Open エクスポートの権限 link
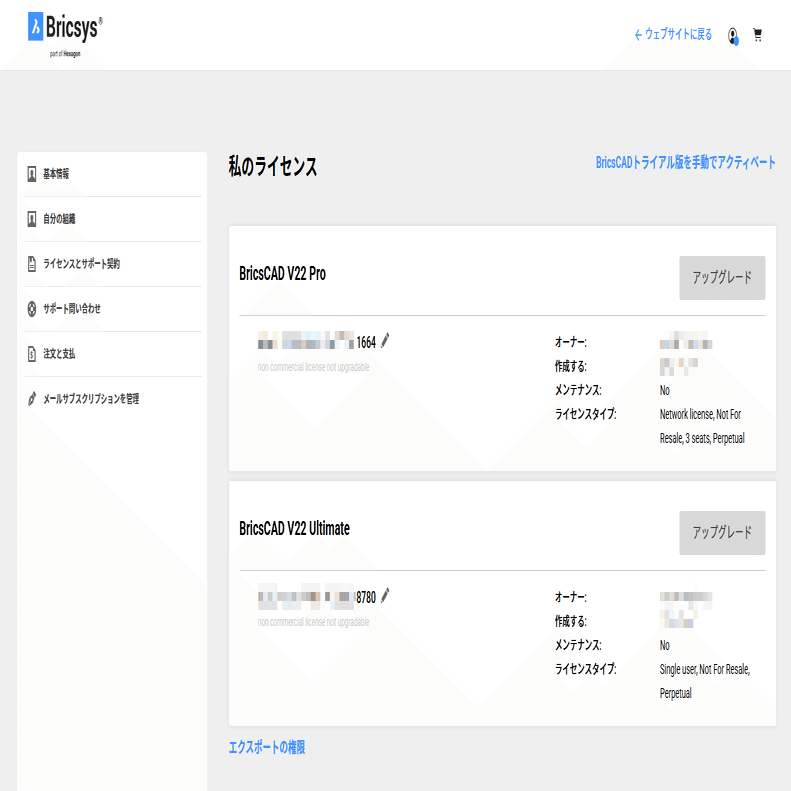Viewport: 791px width, 791px height. (x=267, y=747)
